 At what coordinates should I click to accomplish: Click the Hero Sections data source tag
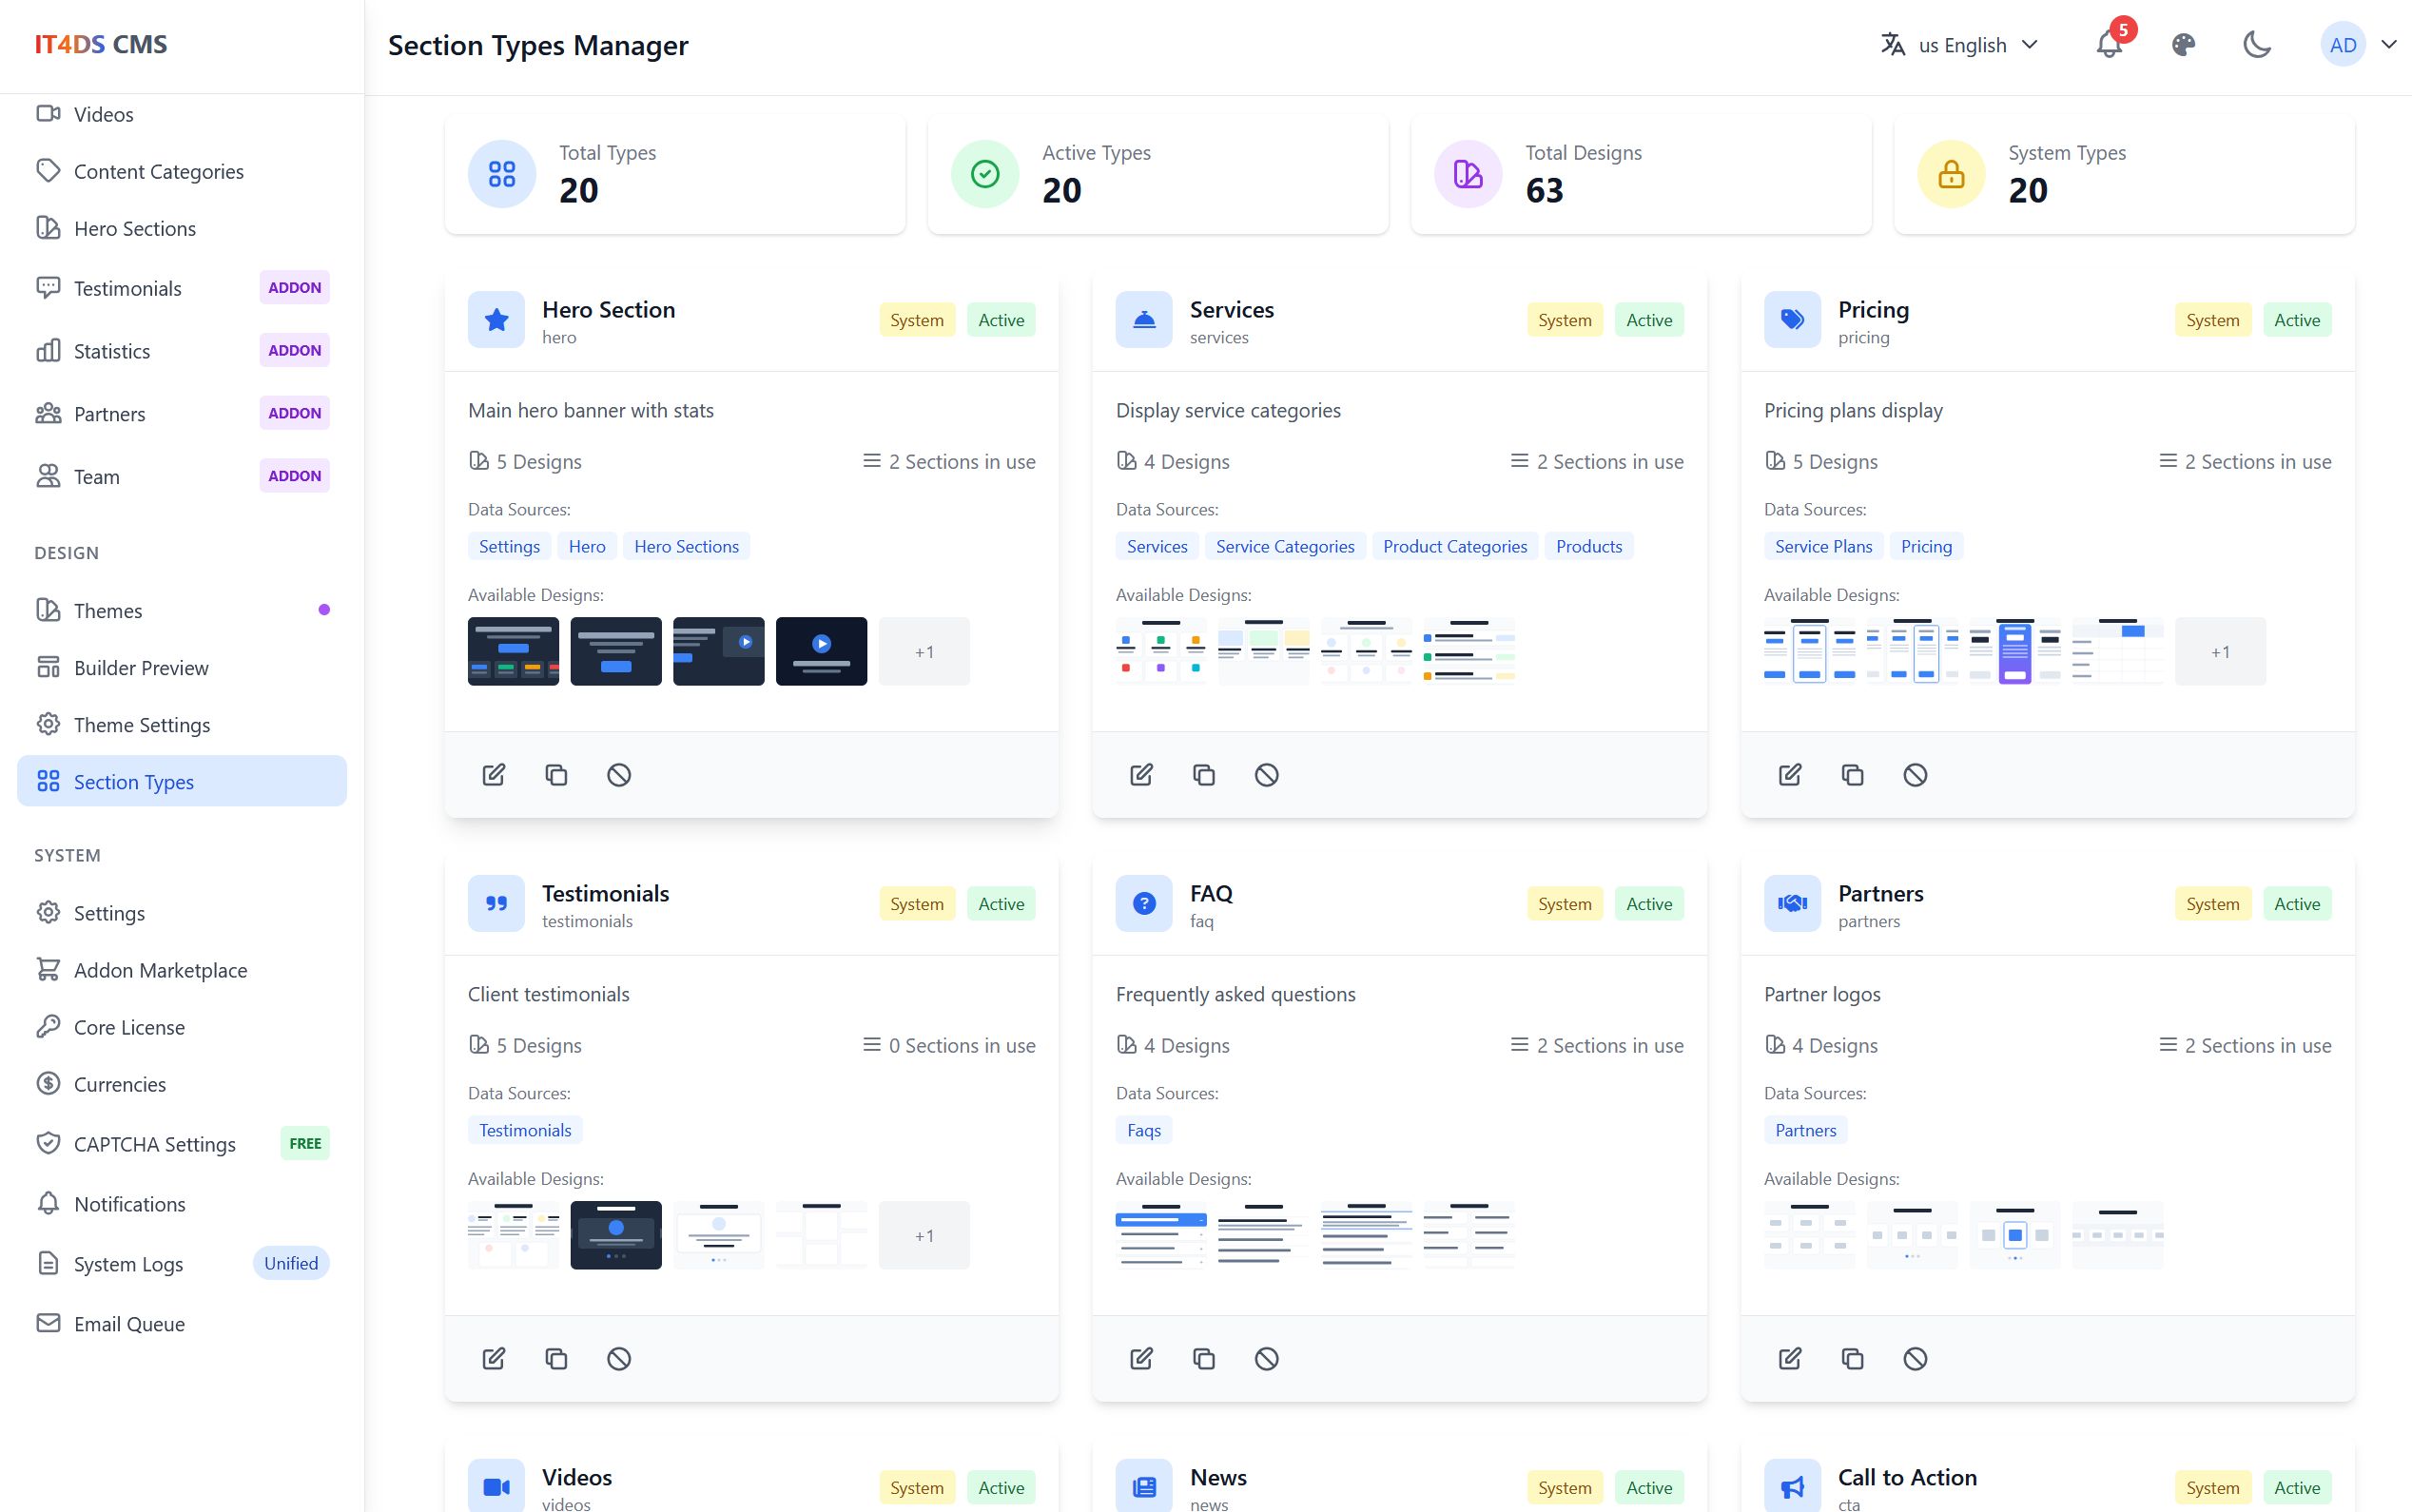[686, 547]
